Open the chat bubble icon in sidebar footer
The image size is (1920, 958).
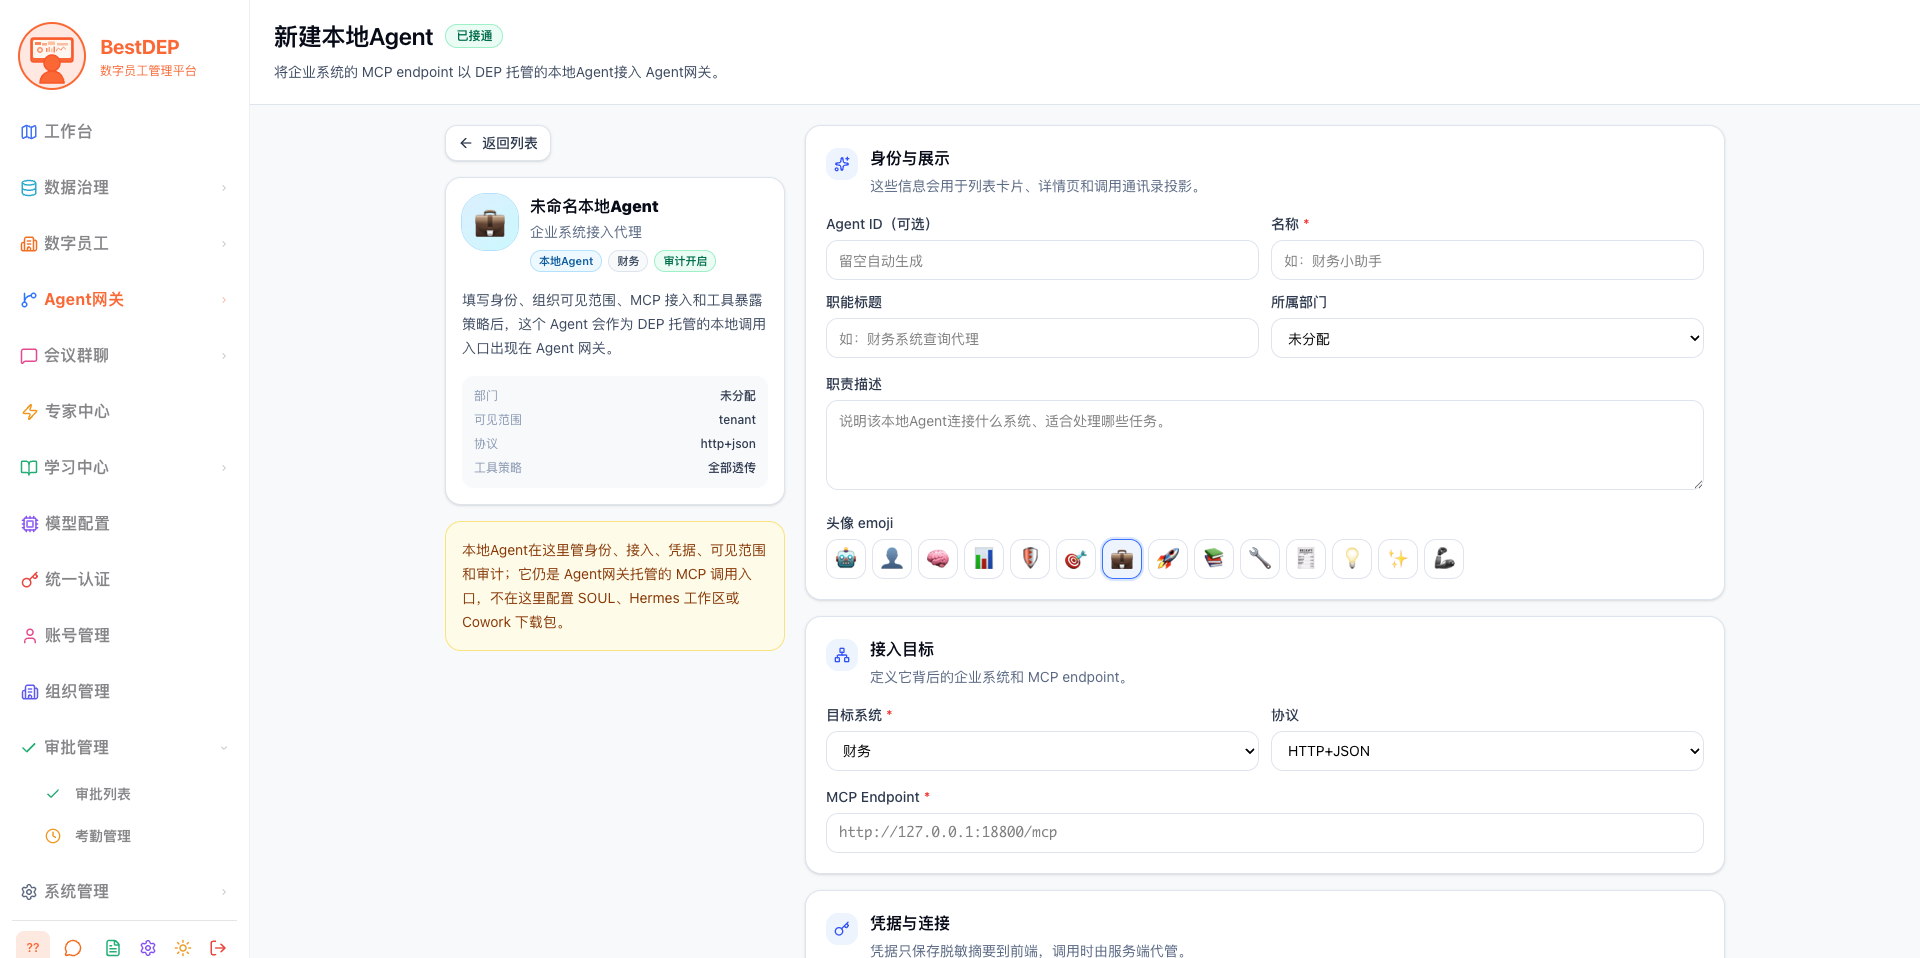click(x=73, y=947)
